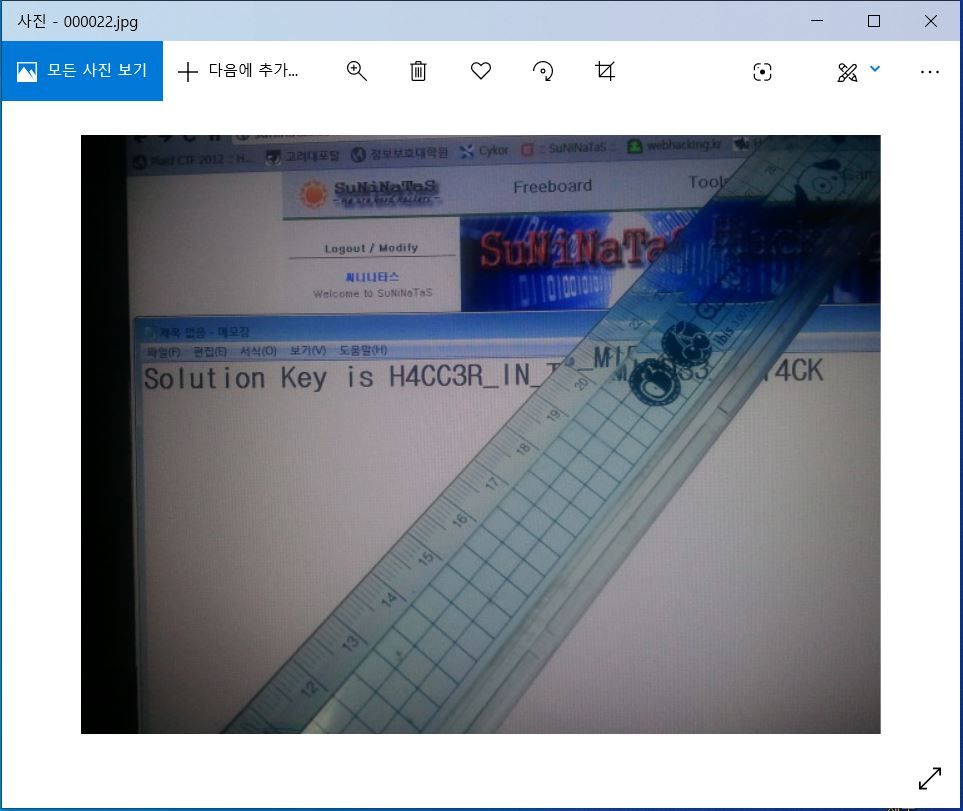Rotate the photo with the rotate icon
Image resolution: width=963 pixels, height=811 pixels.
click(x=543, y=71)
